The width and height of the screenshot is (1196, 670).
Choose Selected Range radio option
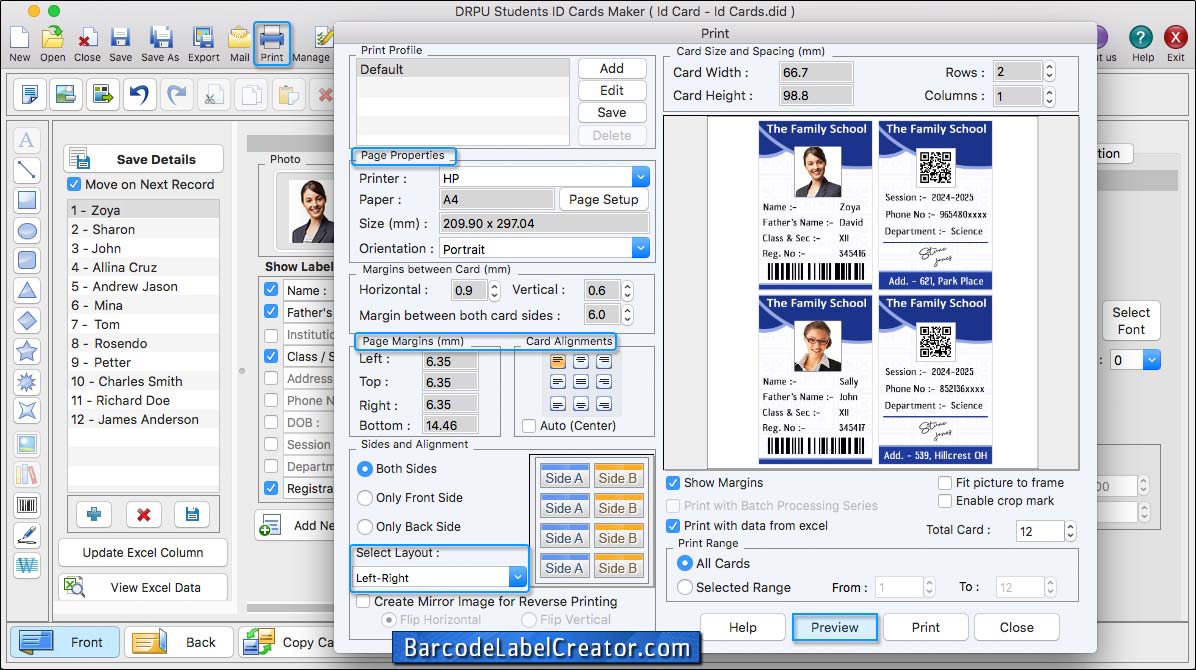(684, 587)
